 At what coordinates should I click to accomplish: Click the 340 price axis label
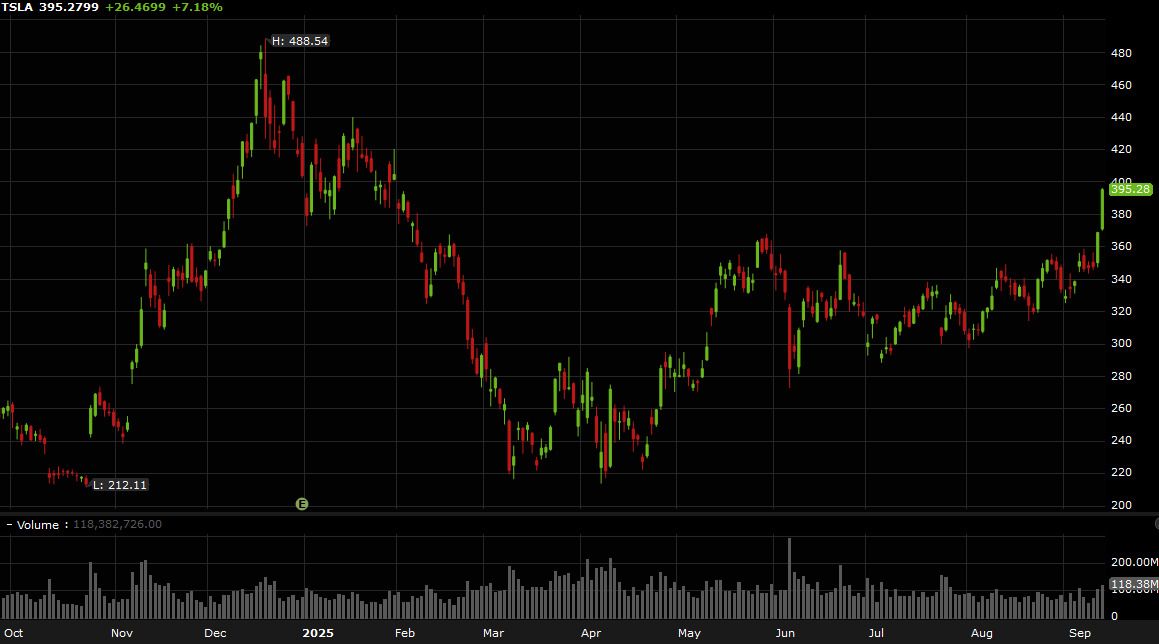click(x=1121, y=279)
